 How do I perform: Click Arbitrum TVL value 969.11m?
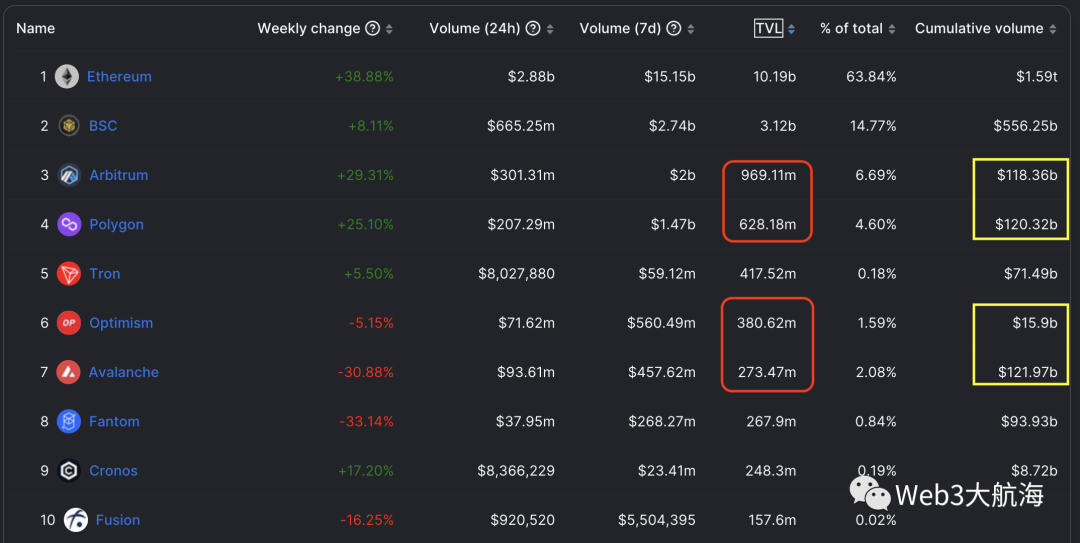tap(768, 175)
